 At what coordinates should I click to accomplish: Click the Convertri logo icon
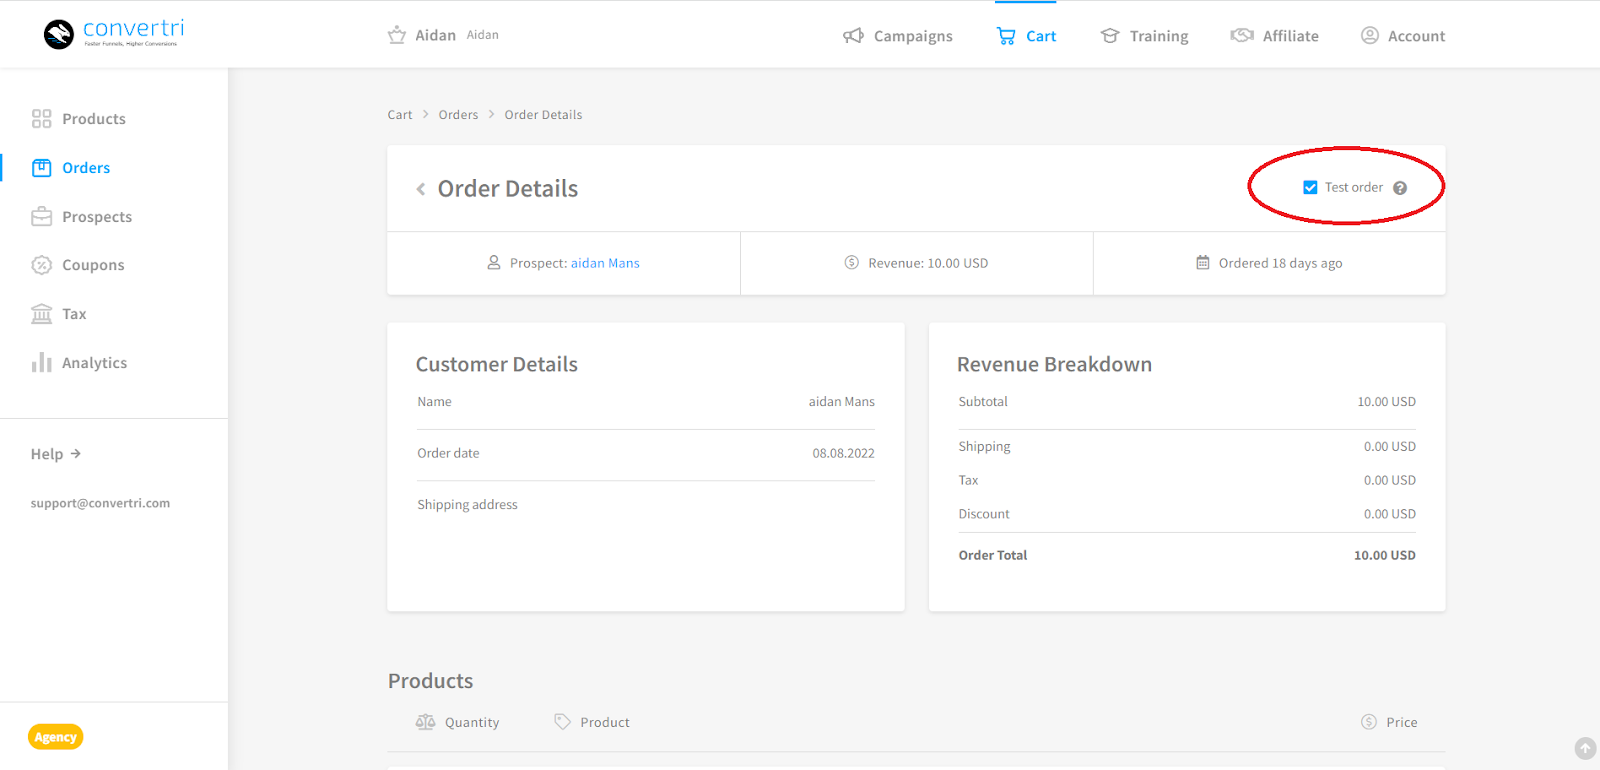(x=59, y=35)
